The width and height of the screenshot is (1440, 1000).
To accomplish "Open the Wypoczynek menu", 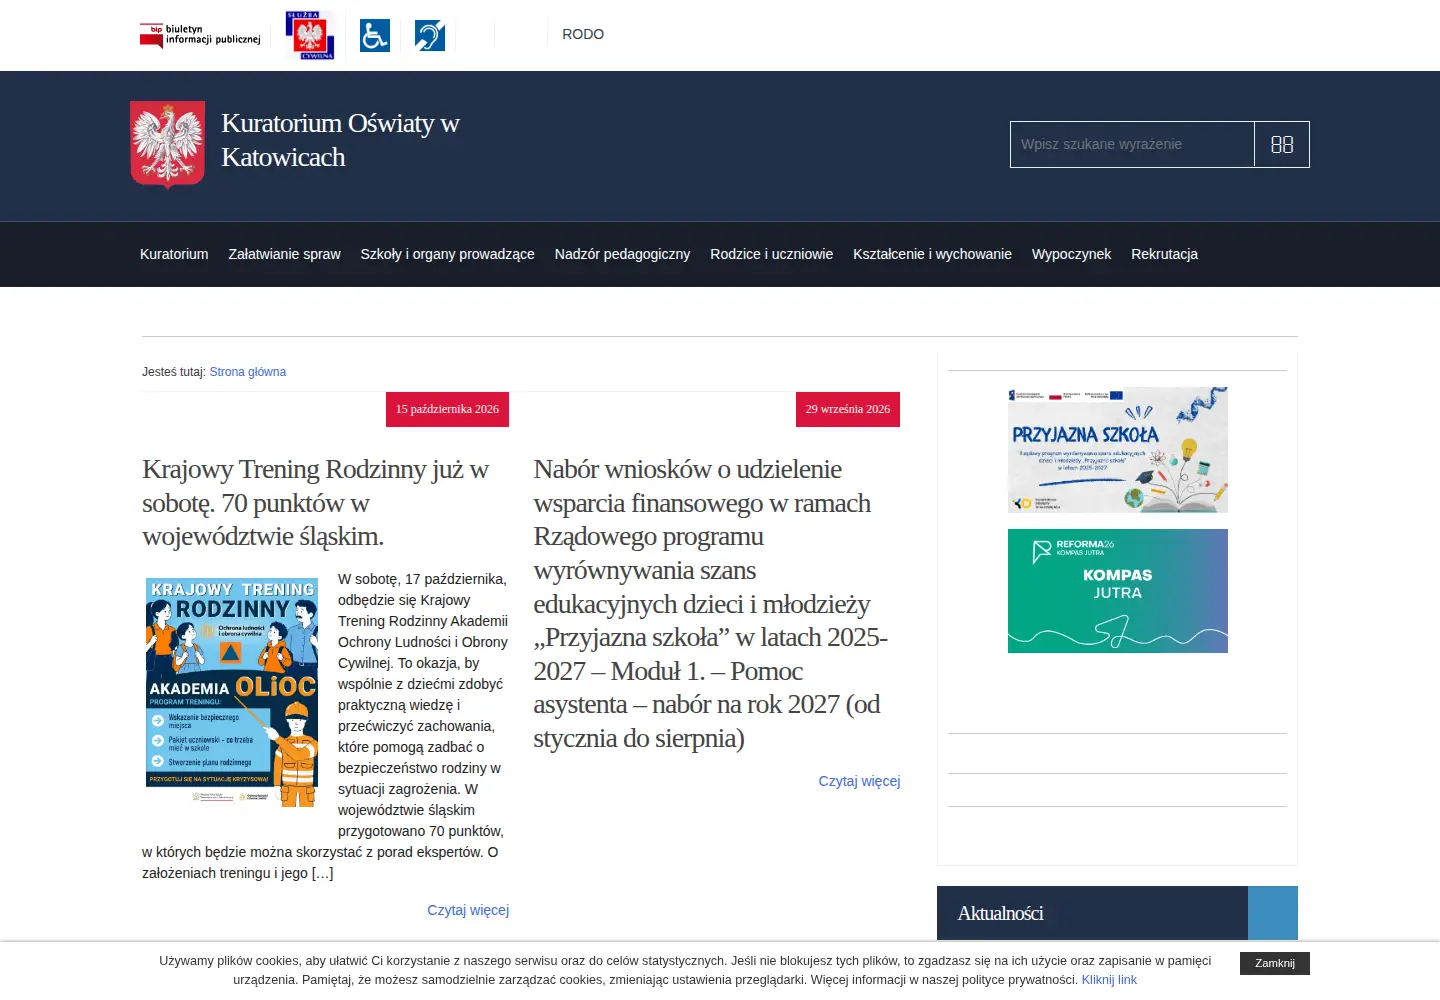I will (1071, 254).
